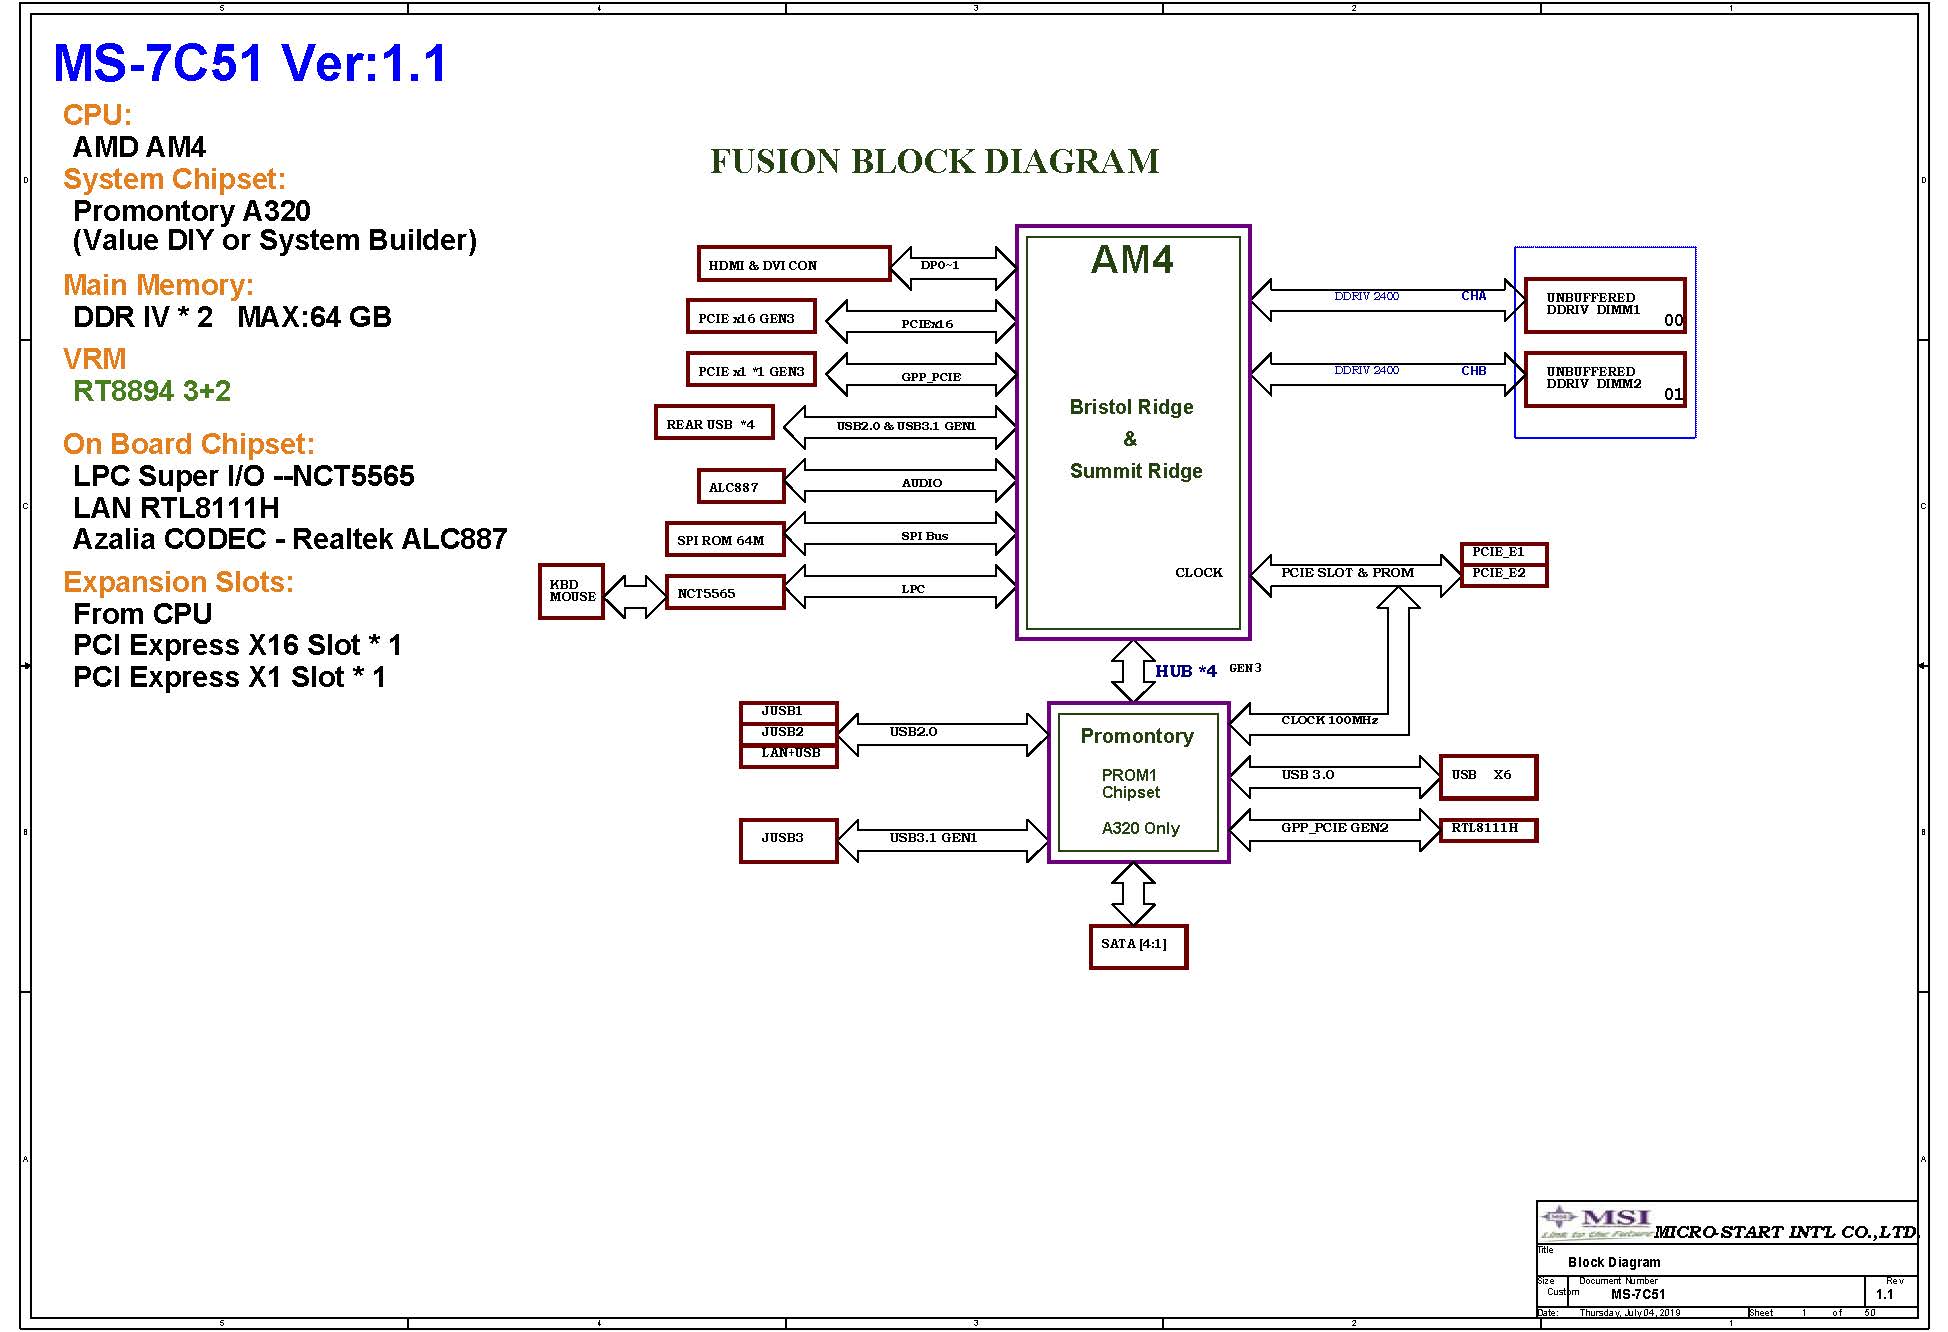The width and height of the screenshot is (1948, 1332).
Task: Select the blue 'HUB *4' label
Action: (1186, 671)
